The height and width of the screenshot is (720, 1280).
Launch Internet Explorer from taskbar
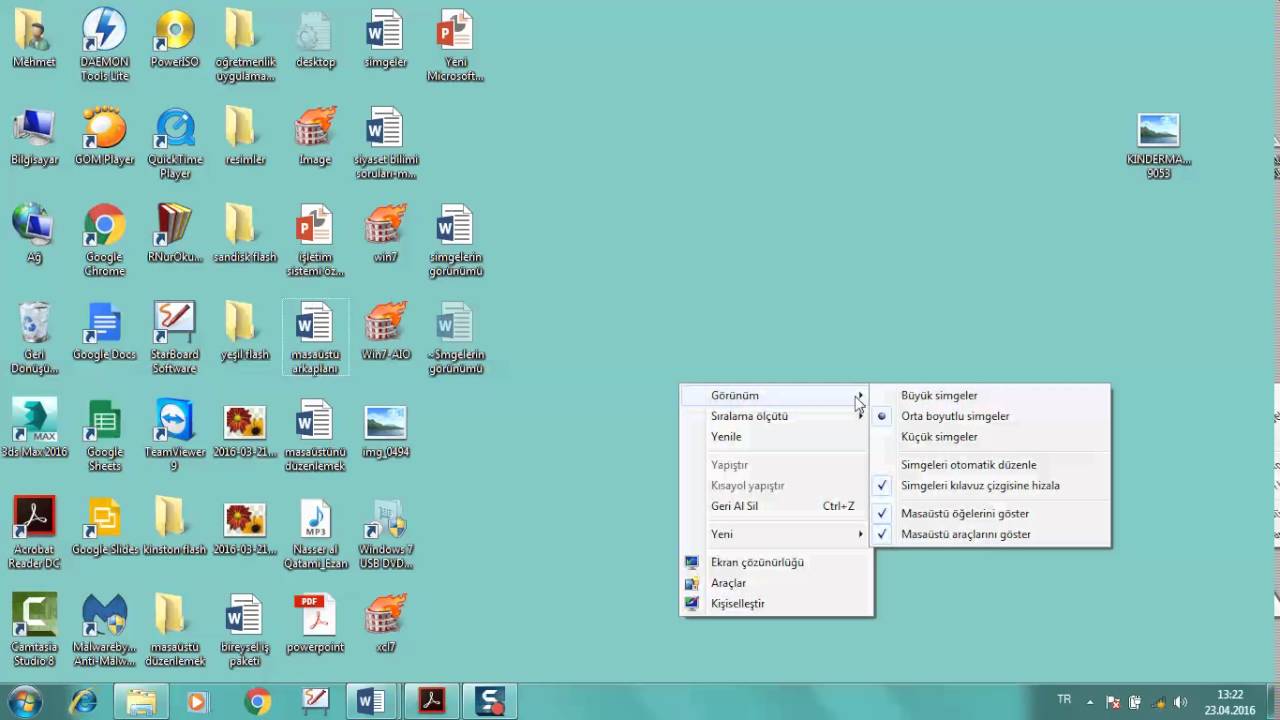(83, 702)
